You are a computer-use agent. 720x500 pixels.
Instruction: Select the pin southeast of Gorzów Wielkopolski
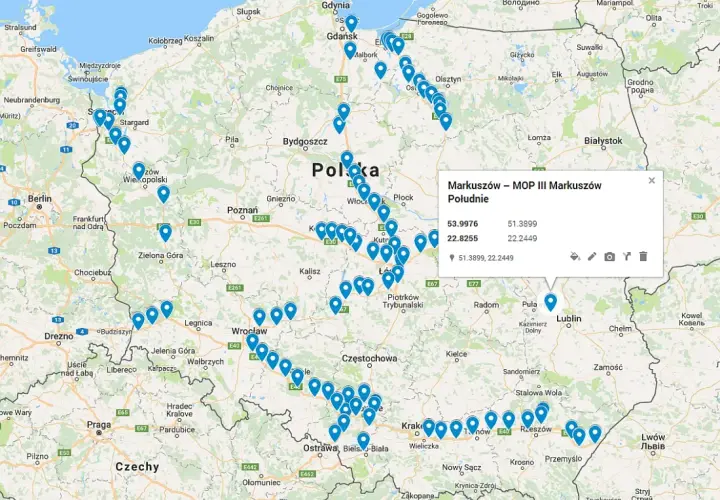point(163,194)
